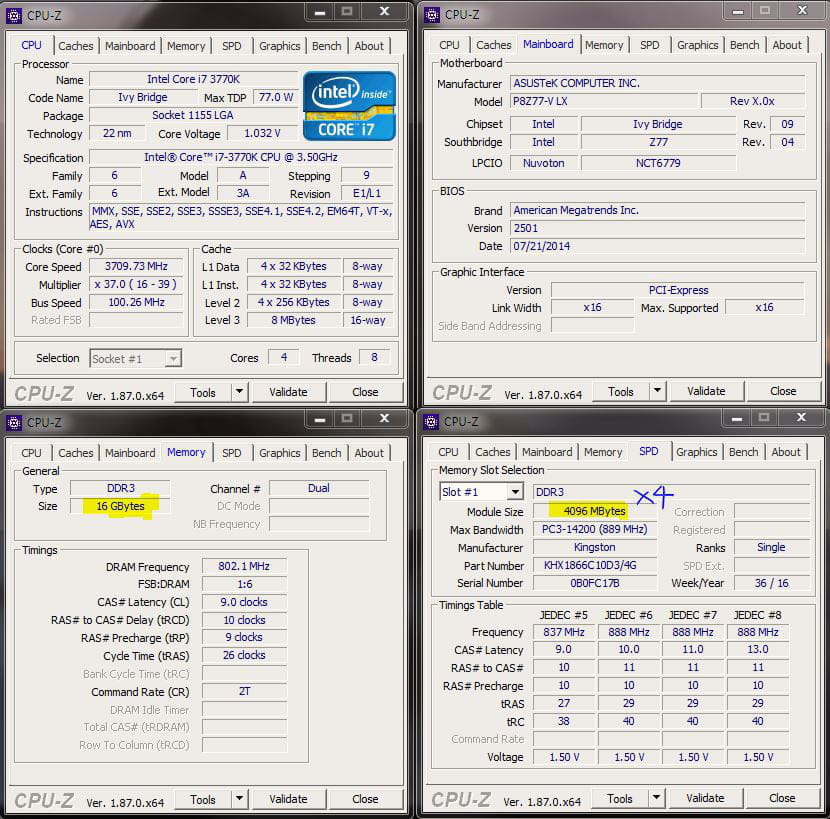
Task: Click Validate in the Mainboard window
Action: [706, 391]
